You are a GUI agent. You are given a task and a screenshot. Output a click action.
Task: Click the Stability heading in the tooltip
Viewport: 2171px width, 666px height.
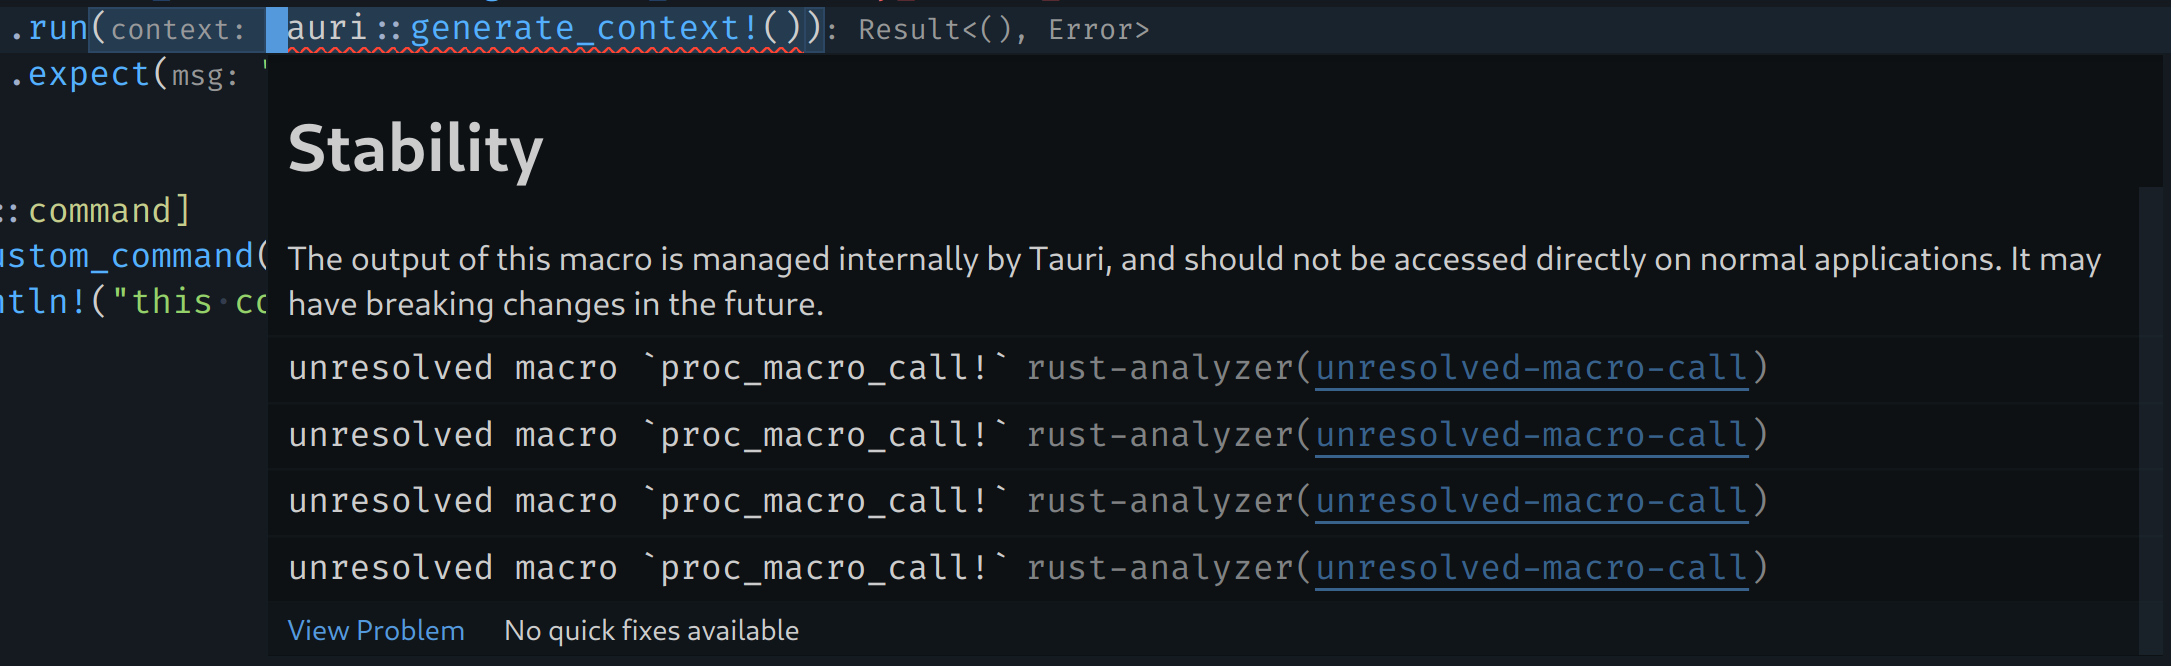pyautogui.click(x=416, y=148)
